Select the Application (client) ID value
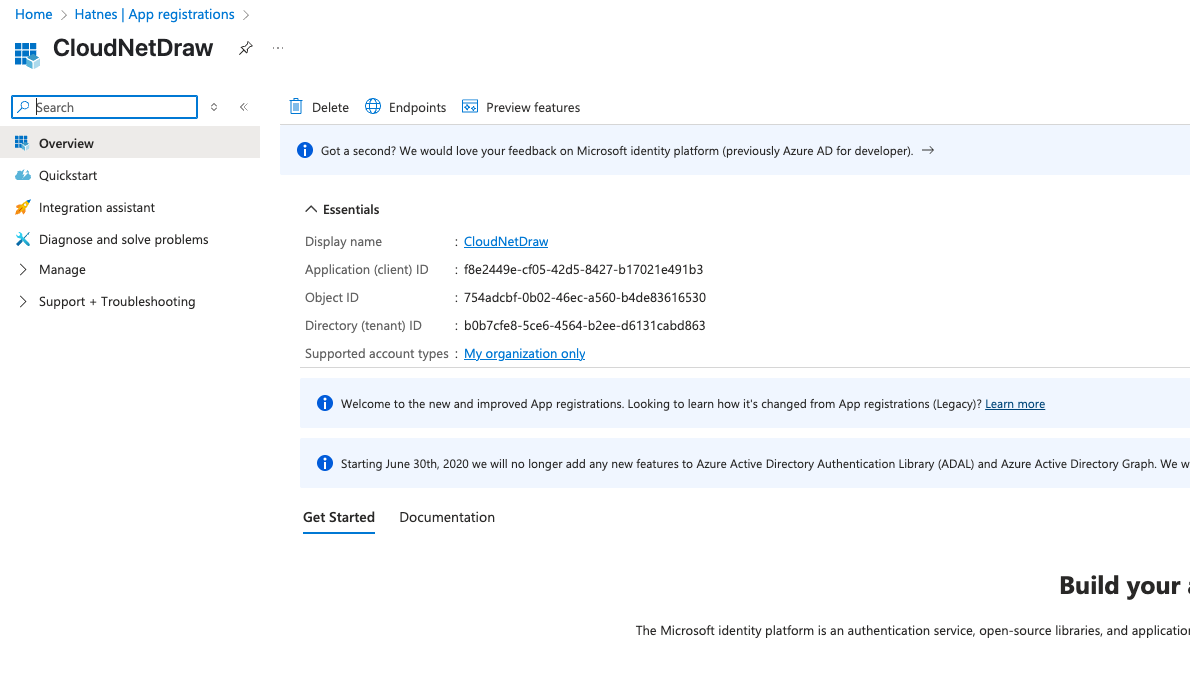This screenshot has width=1190, height=678. [583, 270]
